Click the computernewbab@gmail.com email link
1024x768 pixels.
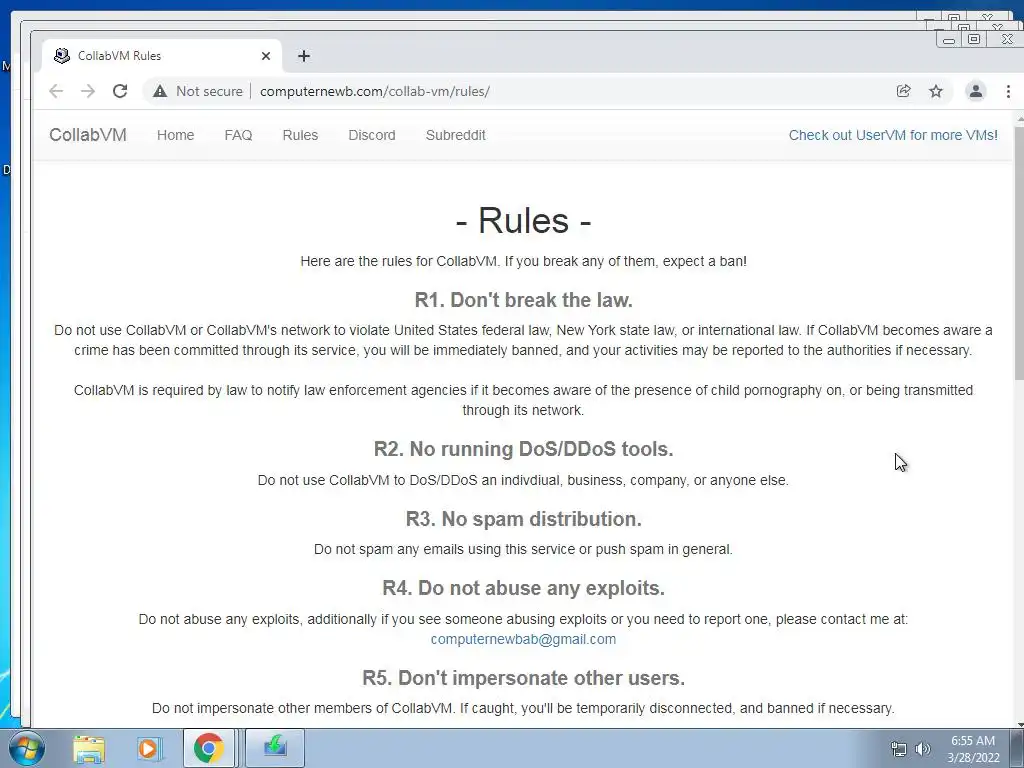[523, 639]
